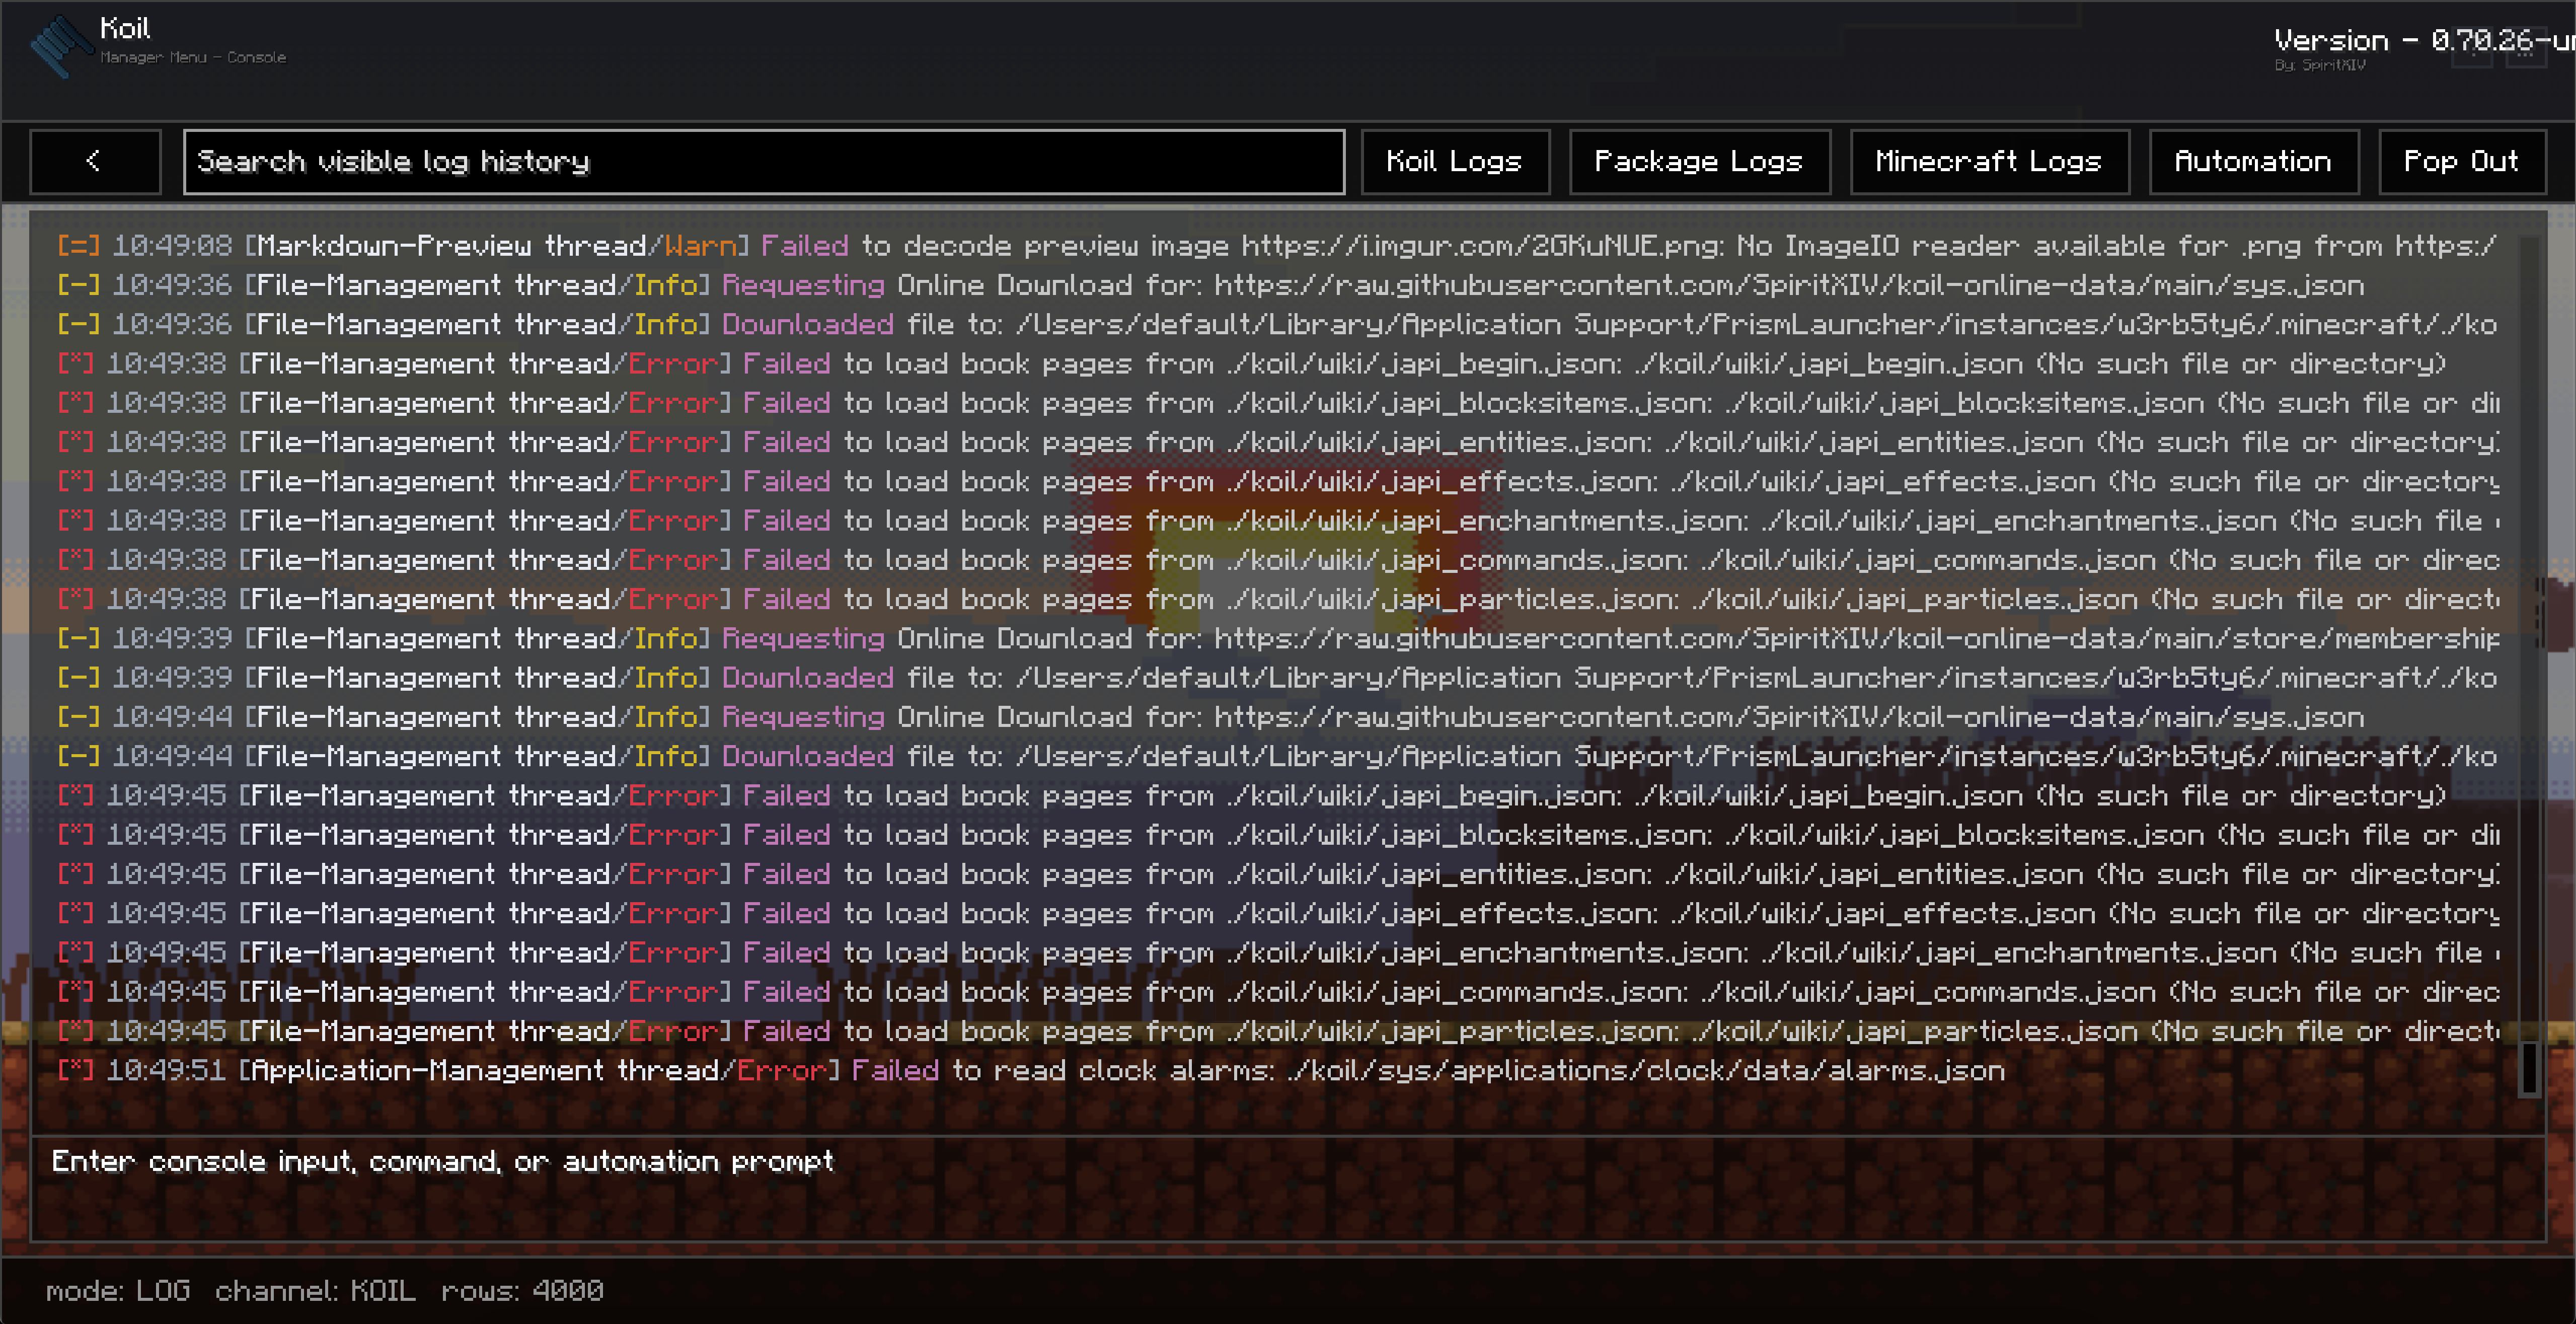The image size is (2576, 1324).
Task: Select the 10:49:44 Downloaded file line
Action: tap(1277, 756)
